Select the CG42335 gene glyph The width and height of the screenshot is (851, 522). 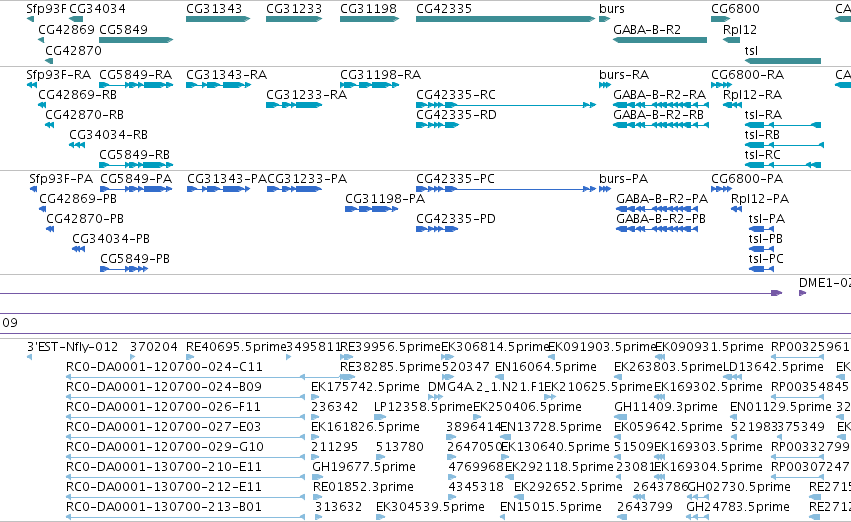pyautogui.click(x=505, y=19)
